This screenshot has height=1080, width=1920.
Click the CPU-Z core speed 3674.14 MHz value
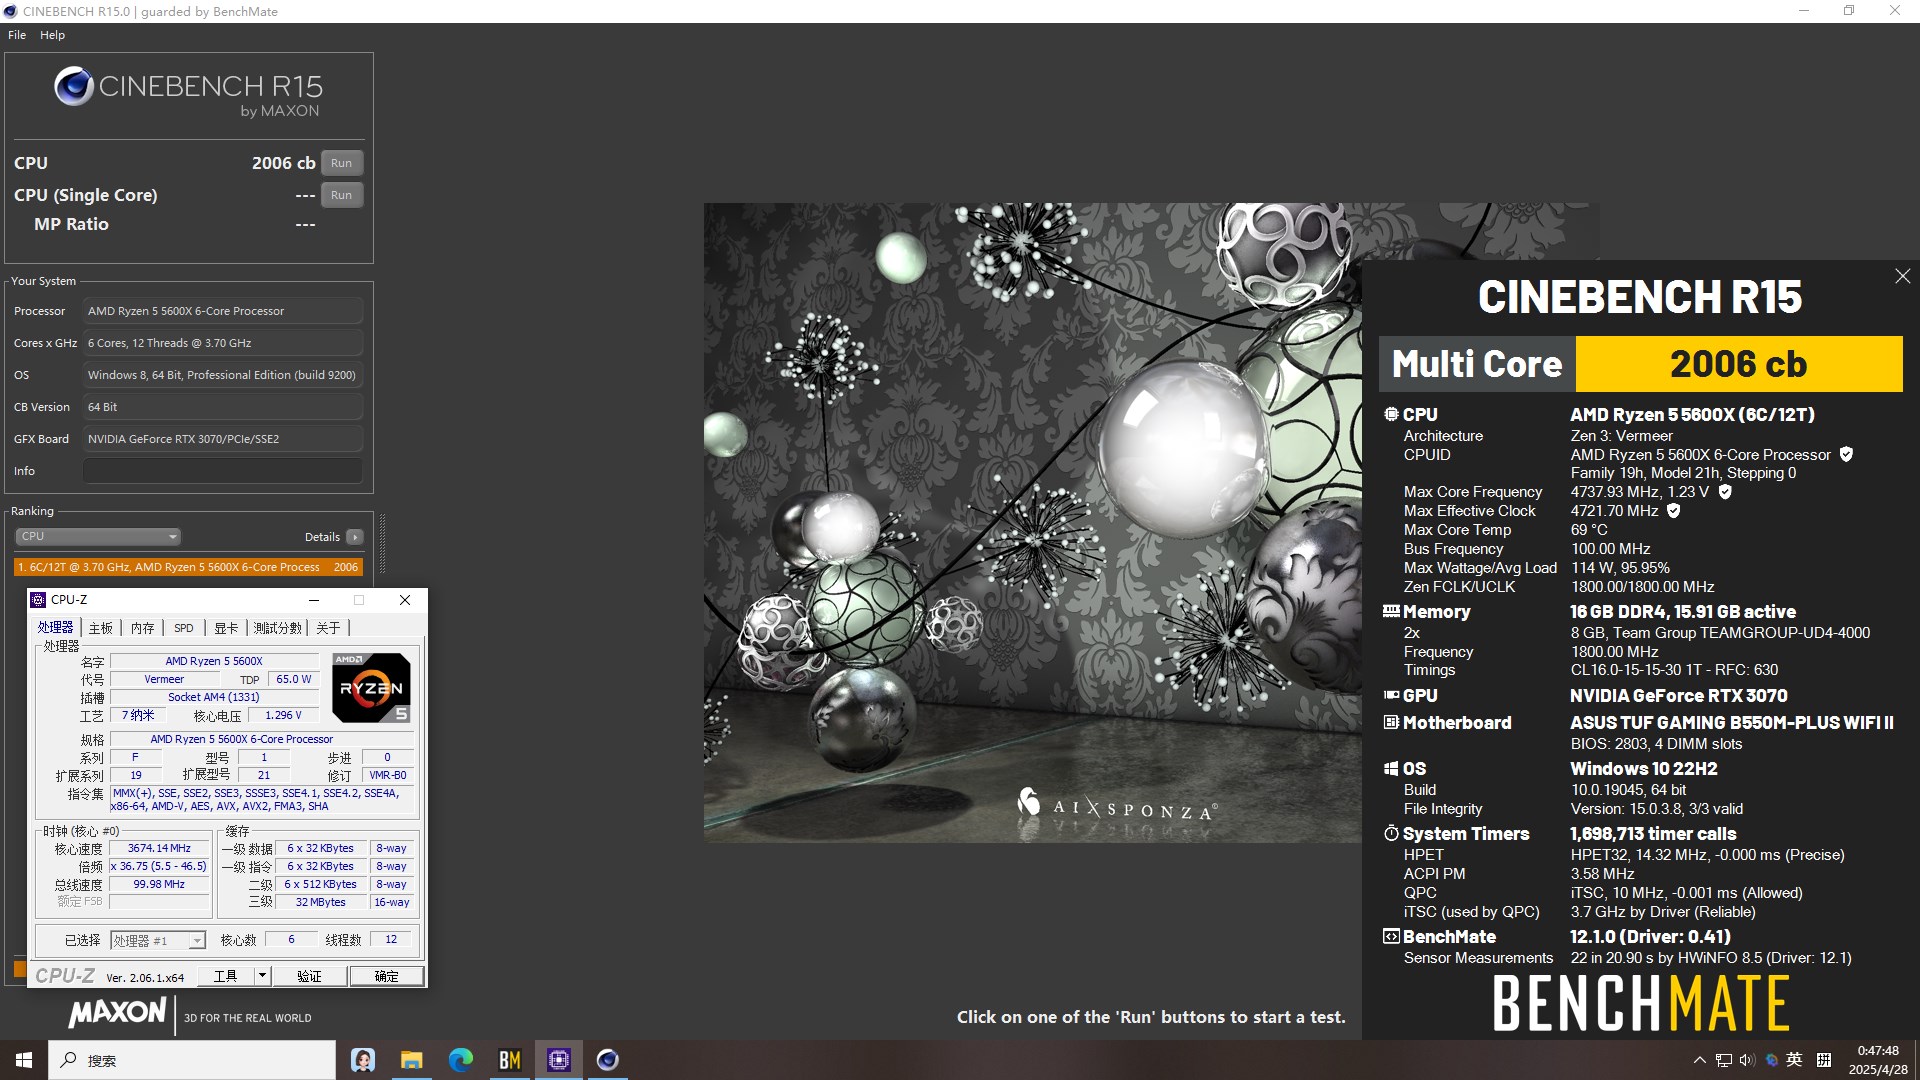click(159, 848)
